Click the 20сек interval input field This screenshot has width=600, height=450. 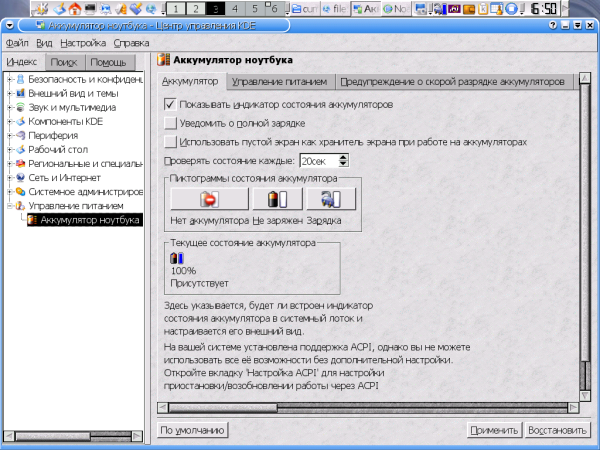[319, 161]
